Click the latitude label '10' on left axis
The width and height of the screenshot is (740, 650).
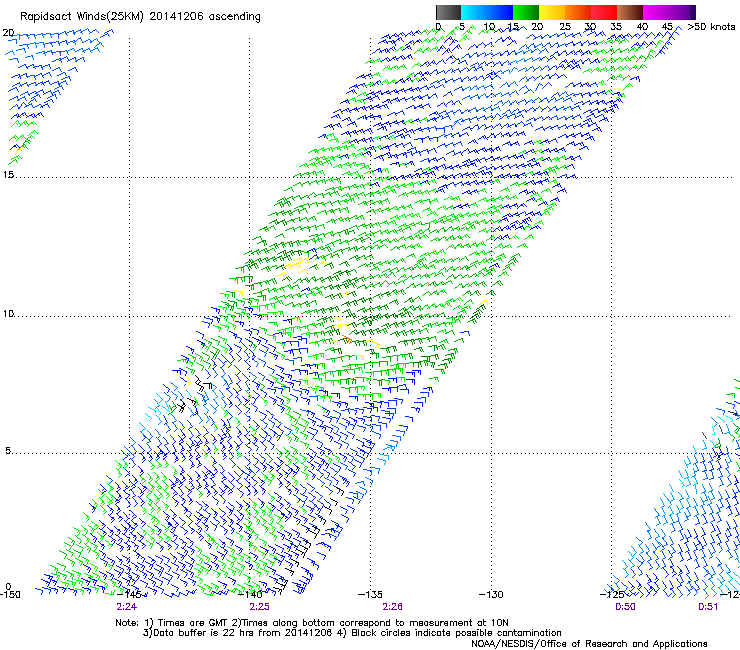click(x=8, y=313)
